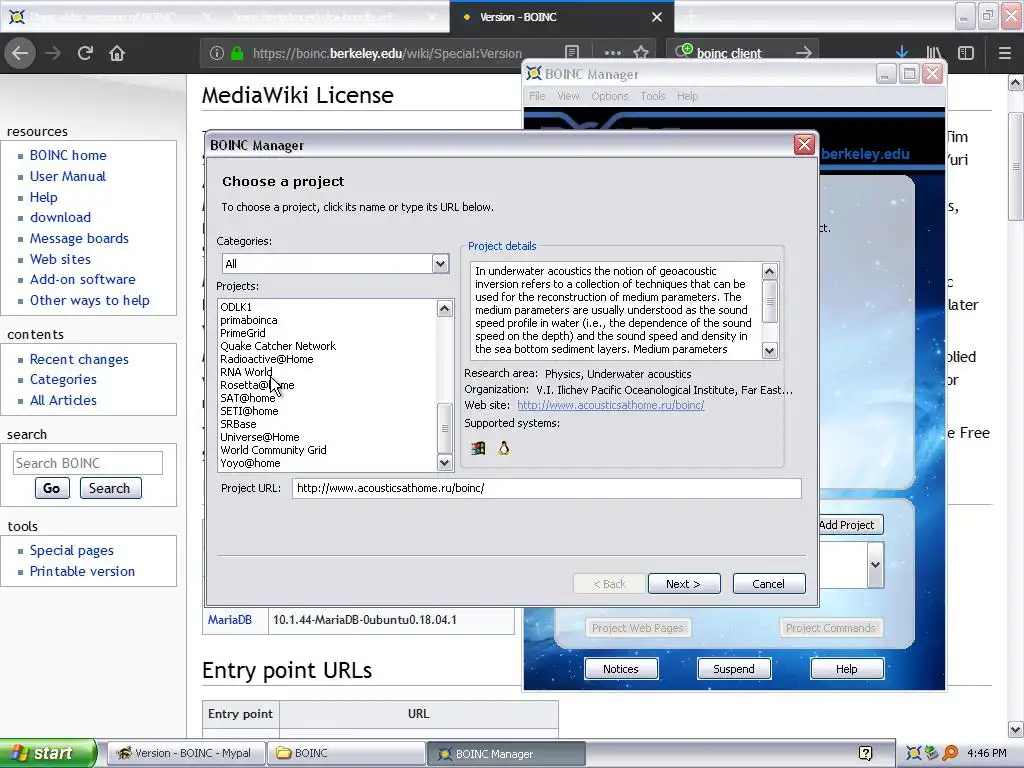Click the Linux penguin supported system icon
Screen dimensions: 1024x768
click(x=504, y=448)
